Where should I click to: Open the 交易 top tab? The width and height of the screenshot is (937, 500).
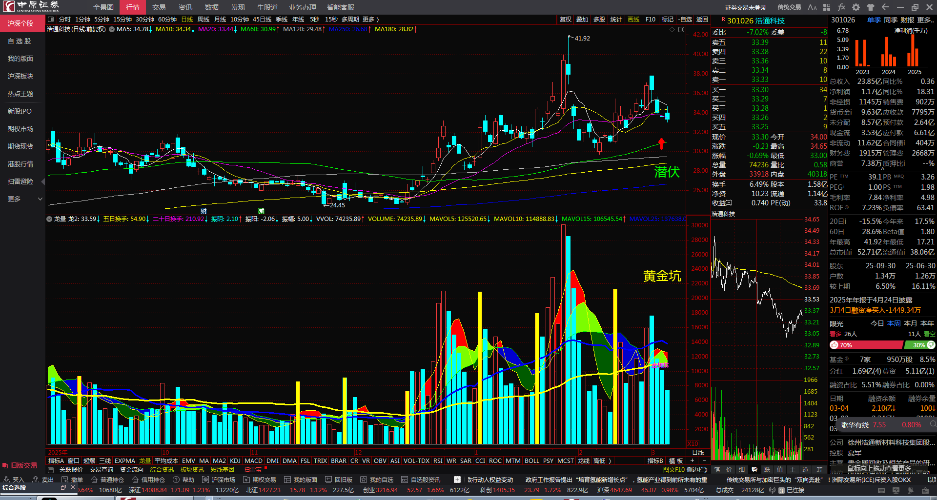coord(158,7)
